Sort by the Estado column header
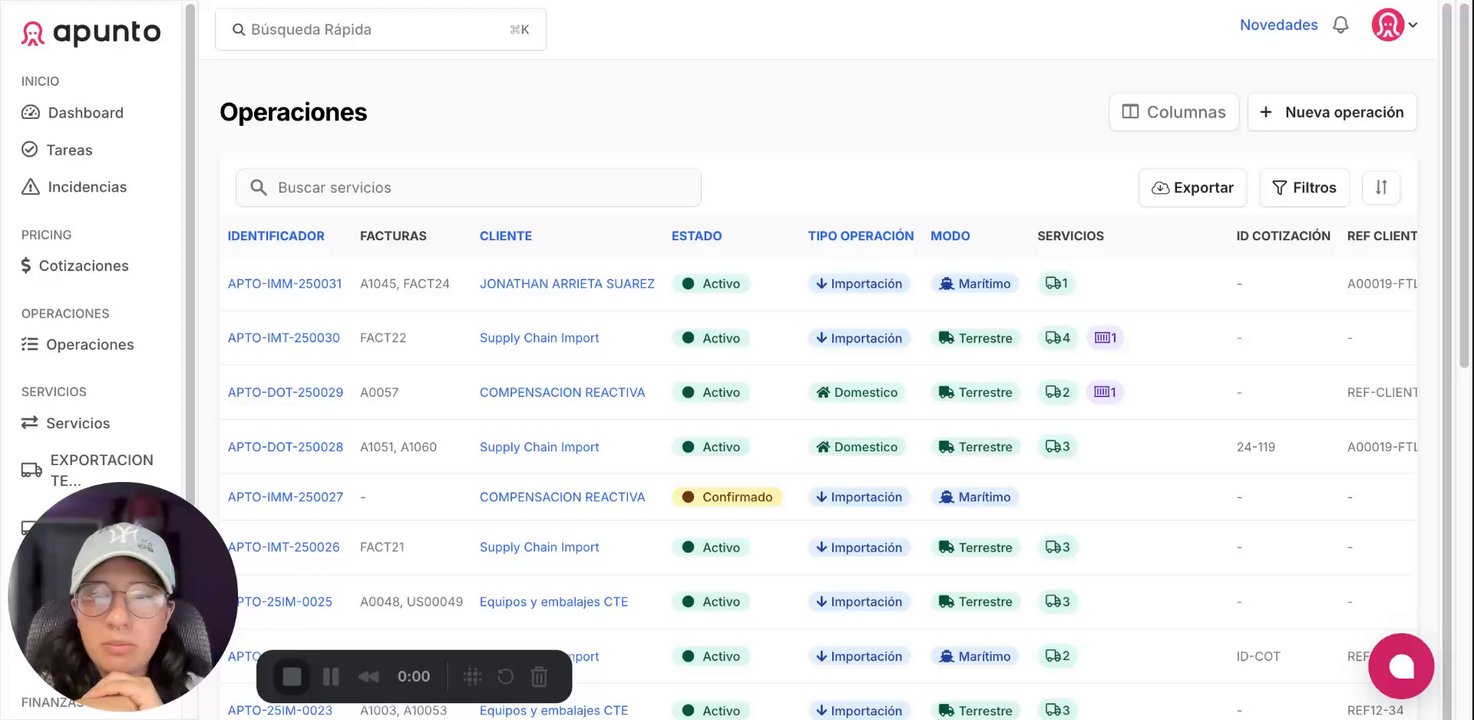1474x720 pixels. pos(696,236)
